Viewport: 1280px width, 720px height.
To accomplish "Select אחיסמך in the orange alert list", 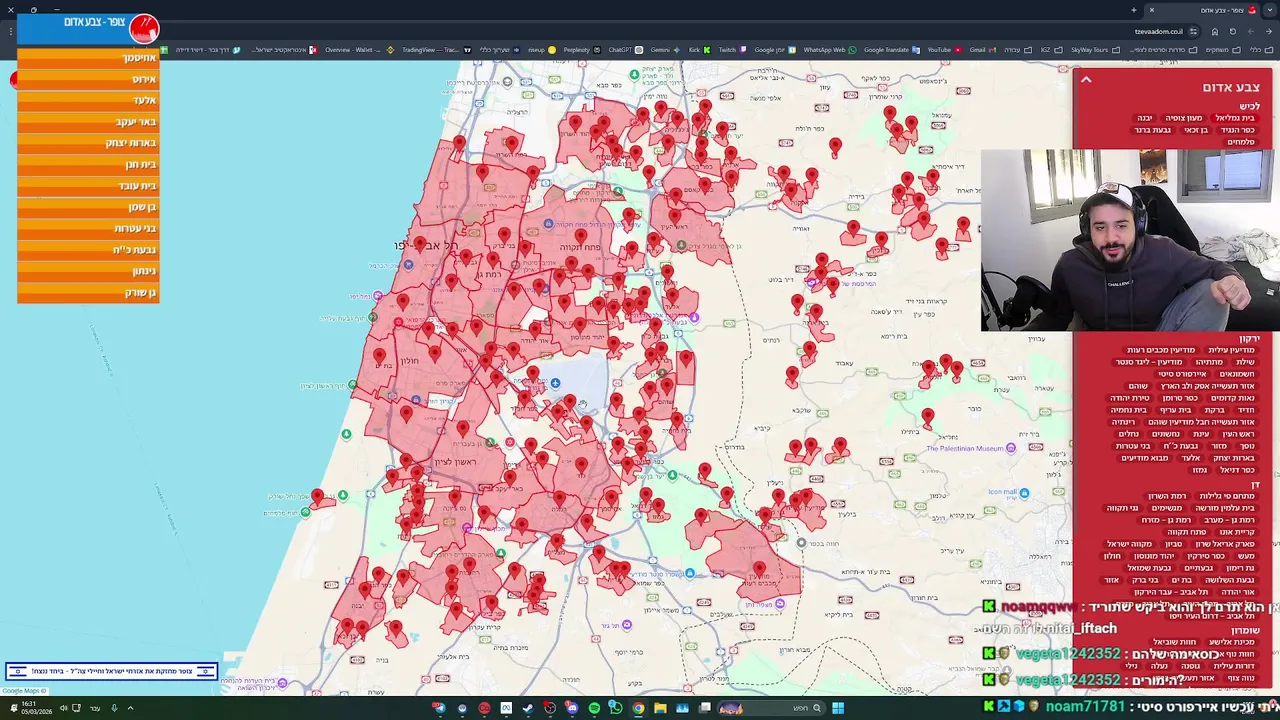I will tap(88, 58).
